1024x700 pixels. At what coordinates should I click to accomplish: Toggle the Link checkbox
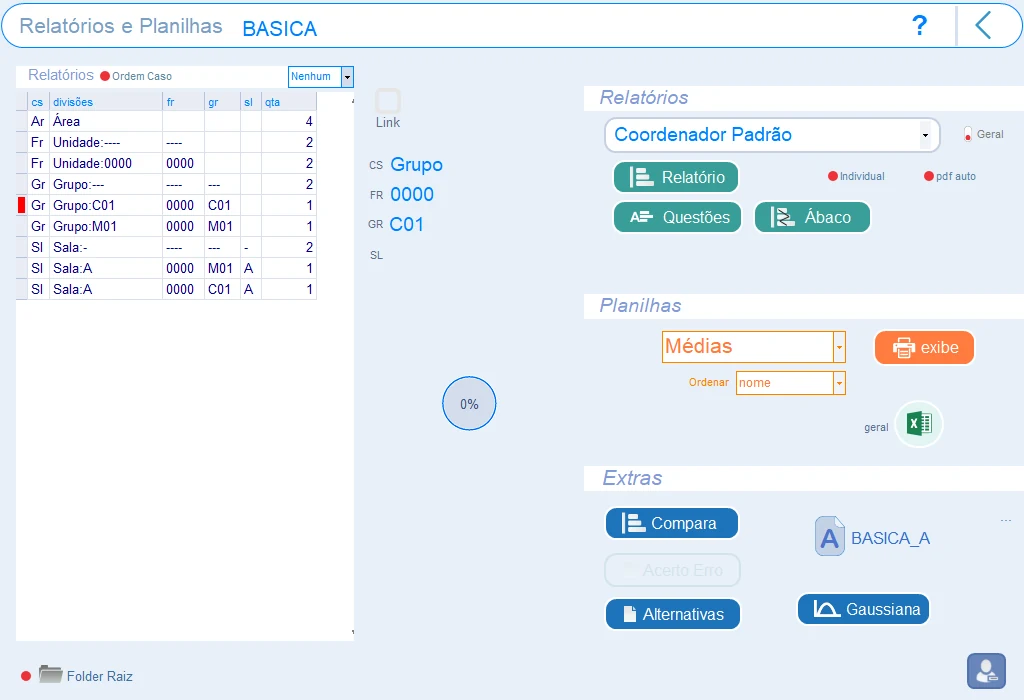tap(387, 101)
